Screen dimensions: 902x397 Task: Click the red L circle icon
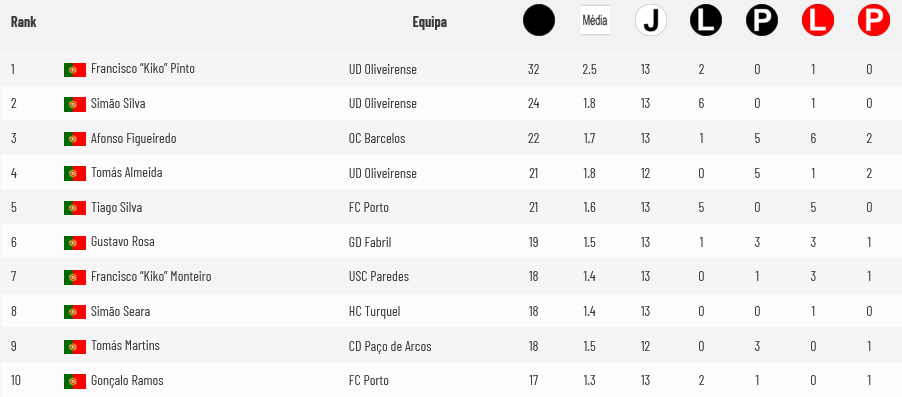pyautogui.click(x=817, y=21)
